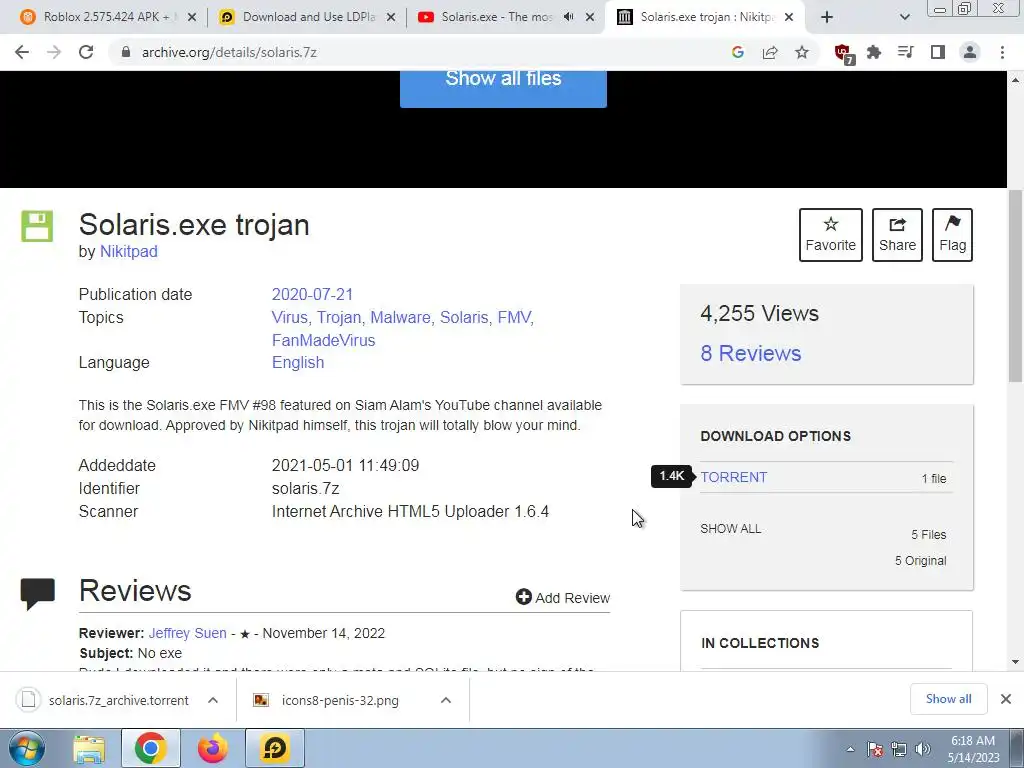Click the Chrome taskbar icon
The image size is (1024, 768).
coord(150,748)
